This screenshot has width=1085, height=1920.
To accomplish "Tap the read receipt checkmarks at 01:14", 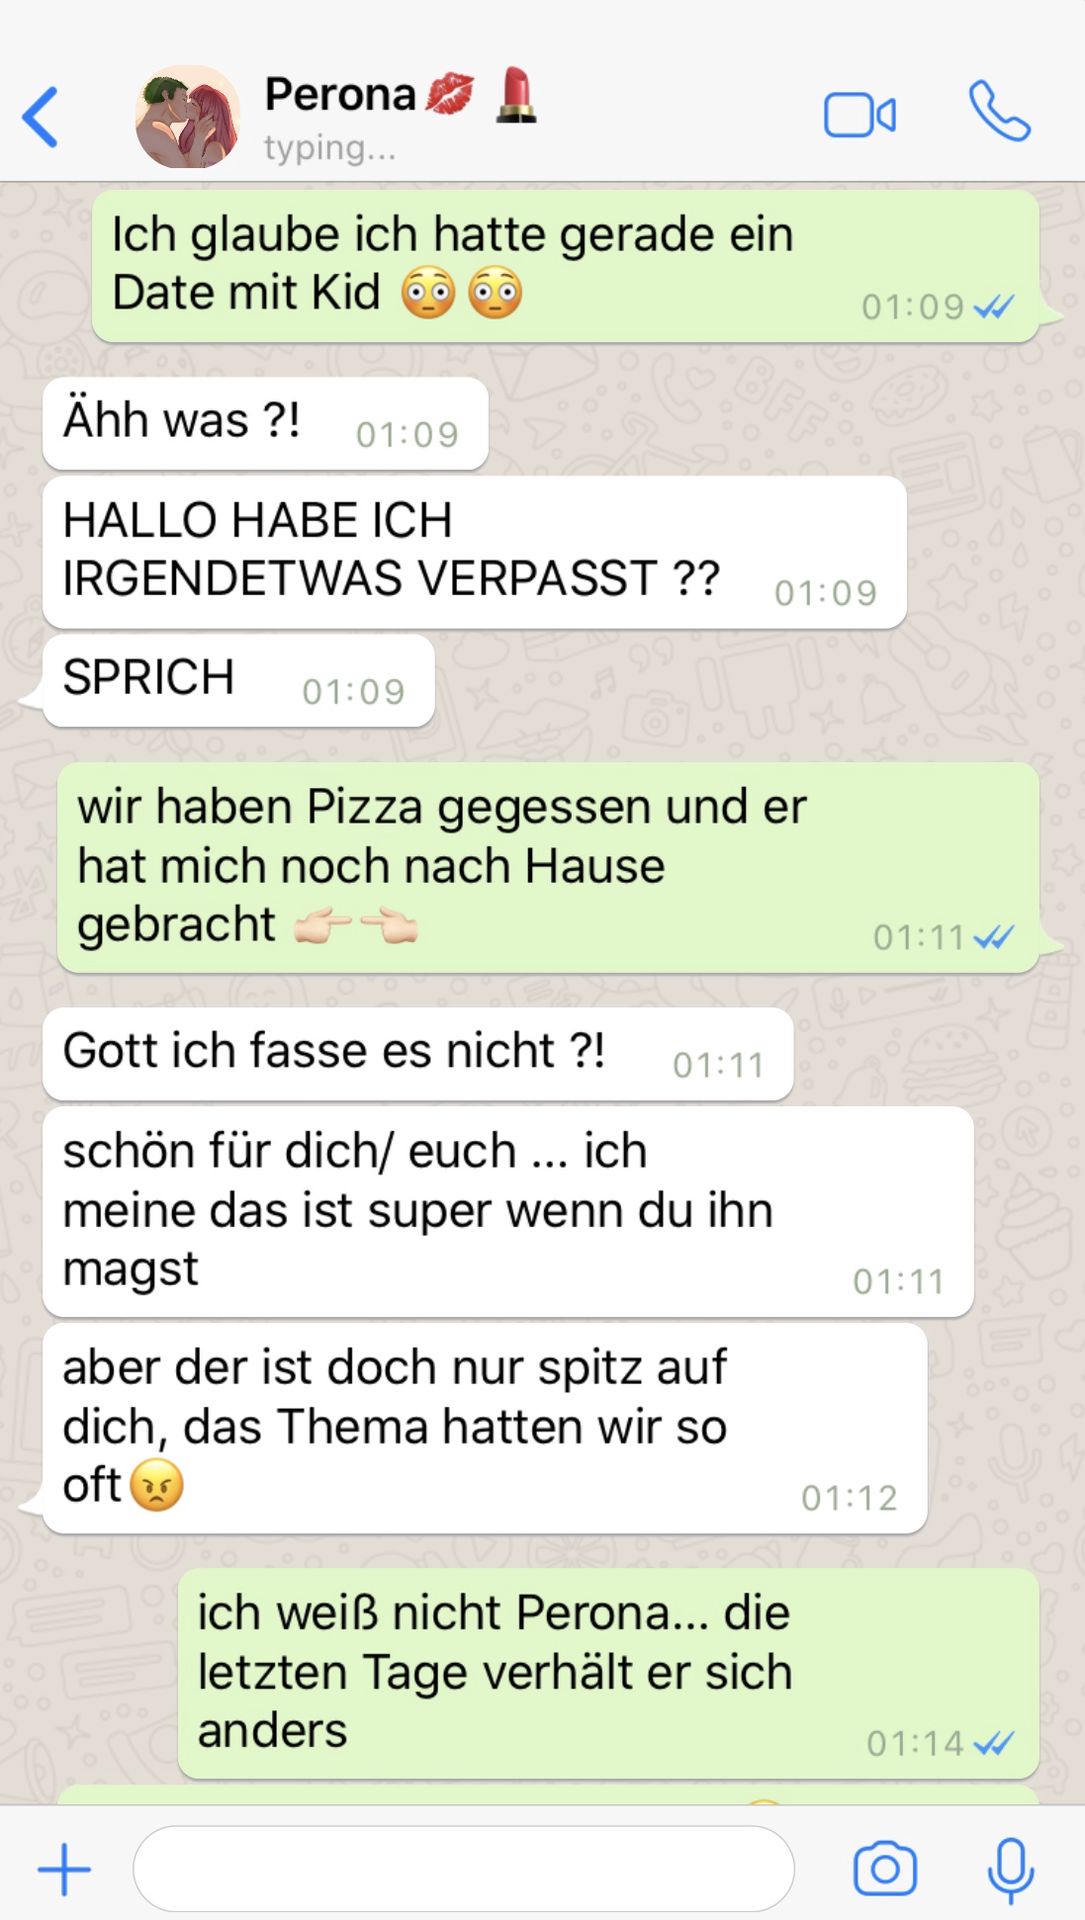I will [993, 1744].
